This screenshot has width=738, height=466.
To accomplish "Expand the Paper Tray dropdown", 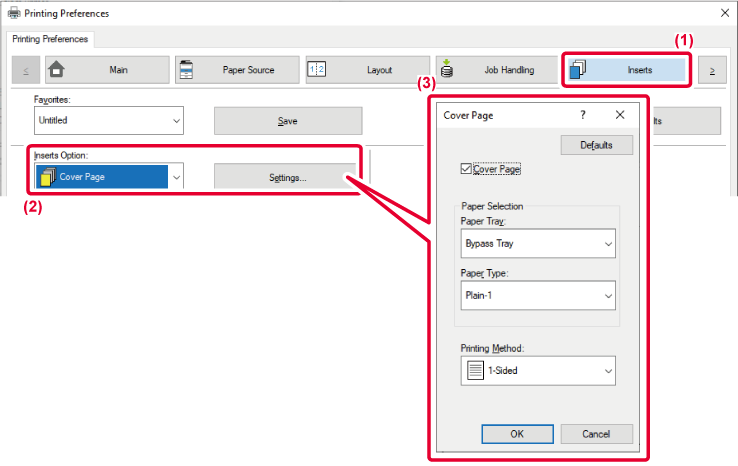I will pyautogui.click(x=536, y=243).
